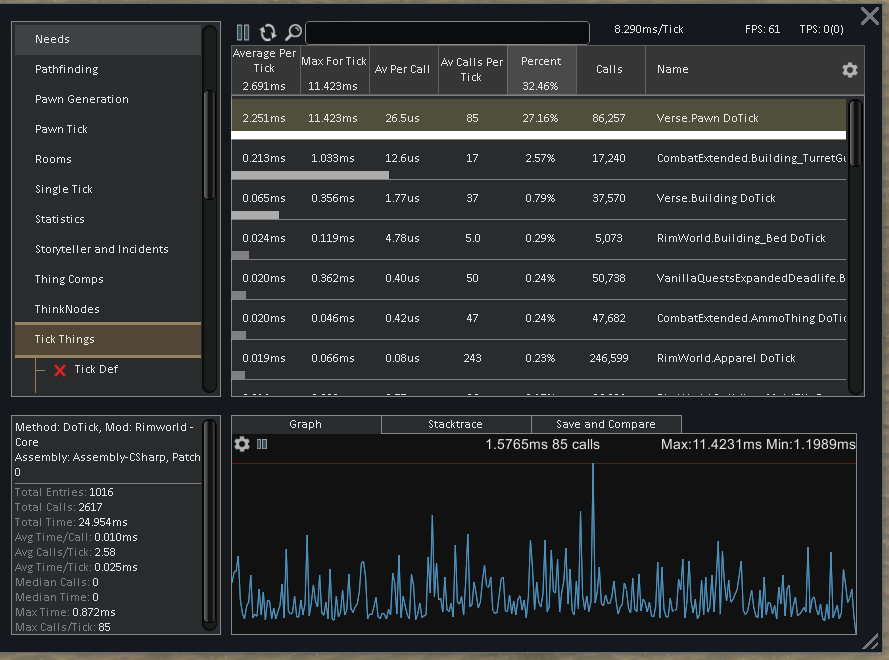Image resolution: width=889 pixels, height=660 pixels.
Task: Open table column settings gear
Action: (849, 70)
